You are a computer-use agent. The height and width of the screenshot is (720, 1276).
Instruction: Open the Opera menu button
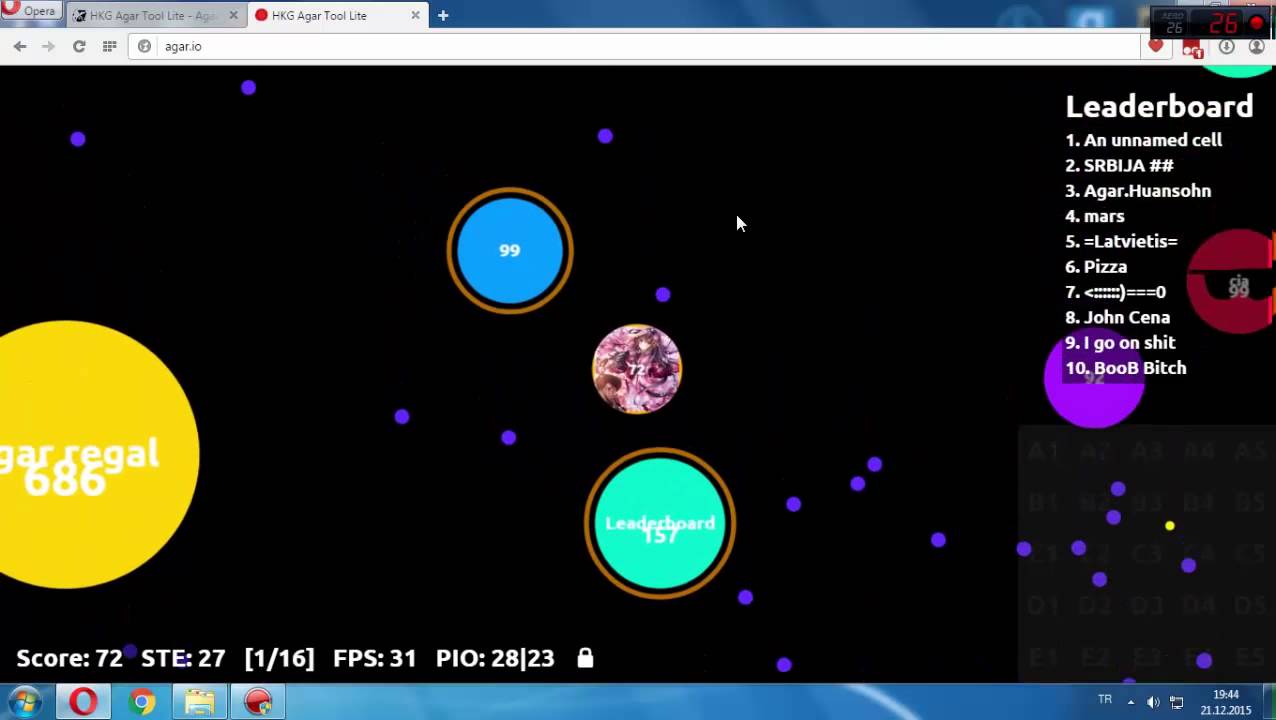(x=30, y=12)
